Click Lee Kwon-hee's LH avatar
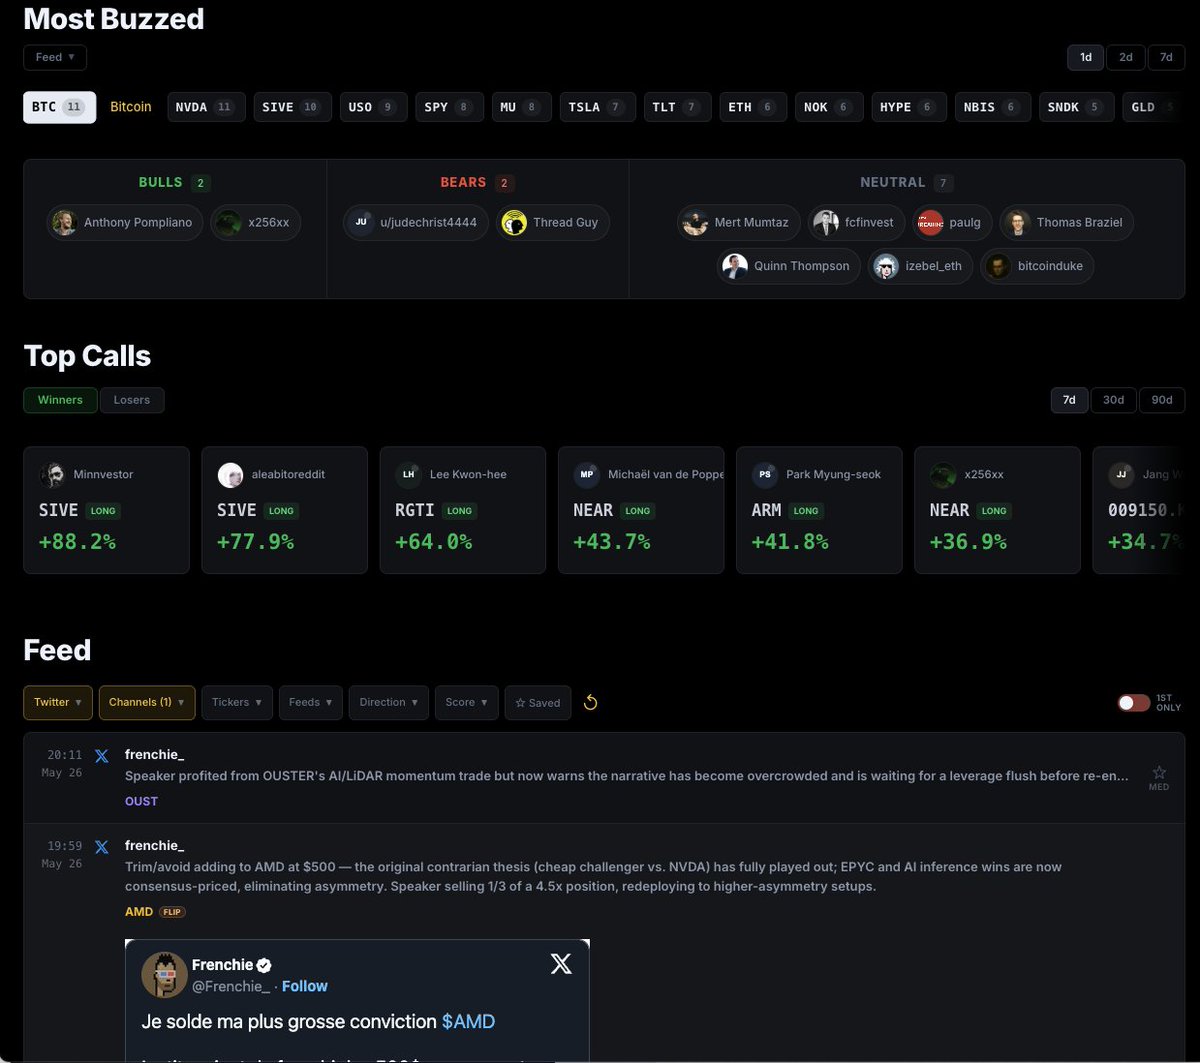The width and height of the screenshot is (1200, 1063). click(408, 475)
